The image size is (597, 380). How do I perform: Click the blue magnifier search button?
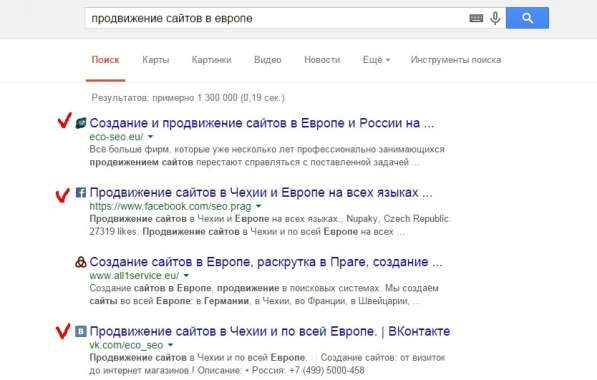tap(527, 18)
